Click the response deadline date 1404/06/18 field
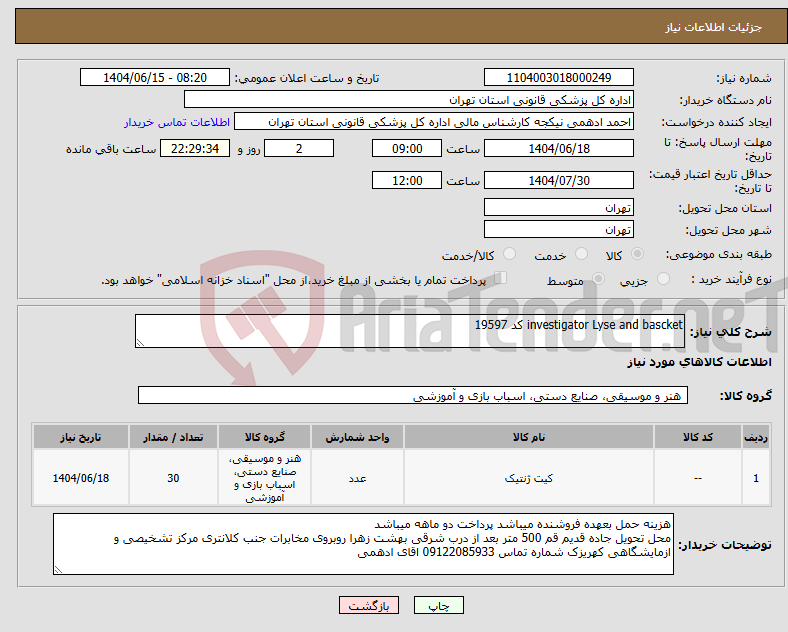The width and height of the screenshot is (788, 632). [x=559, y=149]
